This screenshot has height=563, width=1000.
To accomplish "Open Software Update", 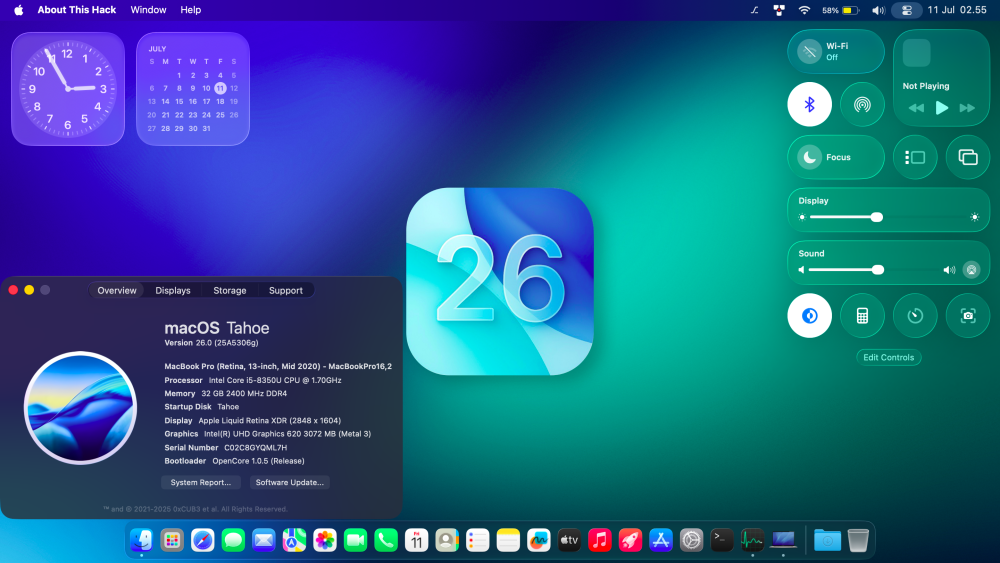I will pos(290,482).
